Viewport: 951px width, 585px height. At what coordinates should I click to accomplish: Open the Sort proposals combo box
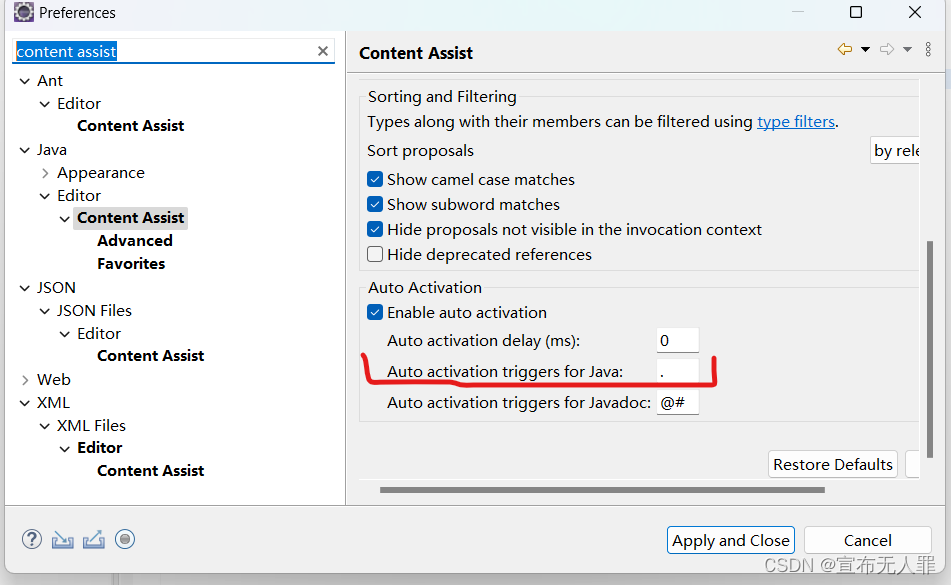pyautogui.click(x=895, y=150)
